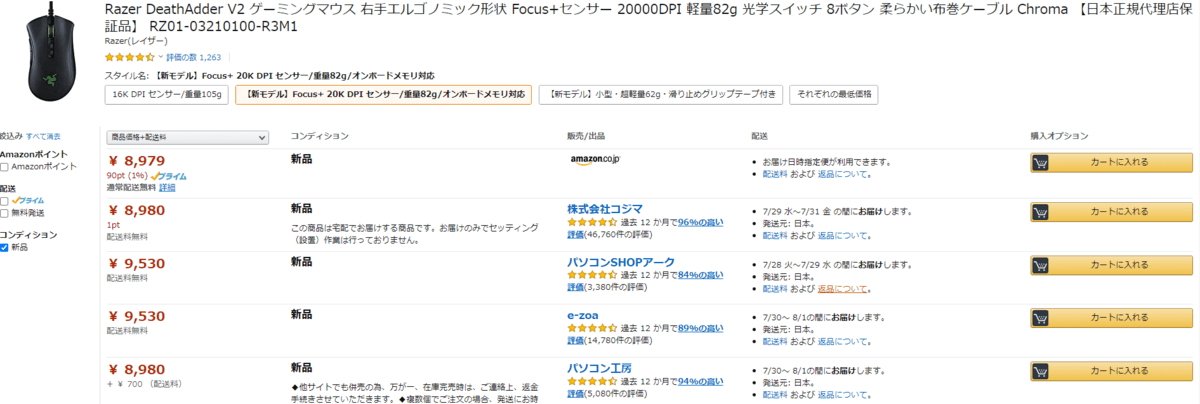Open seller パソコン工房
The image size is (1200, 404).
(x=599, y=368)
